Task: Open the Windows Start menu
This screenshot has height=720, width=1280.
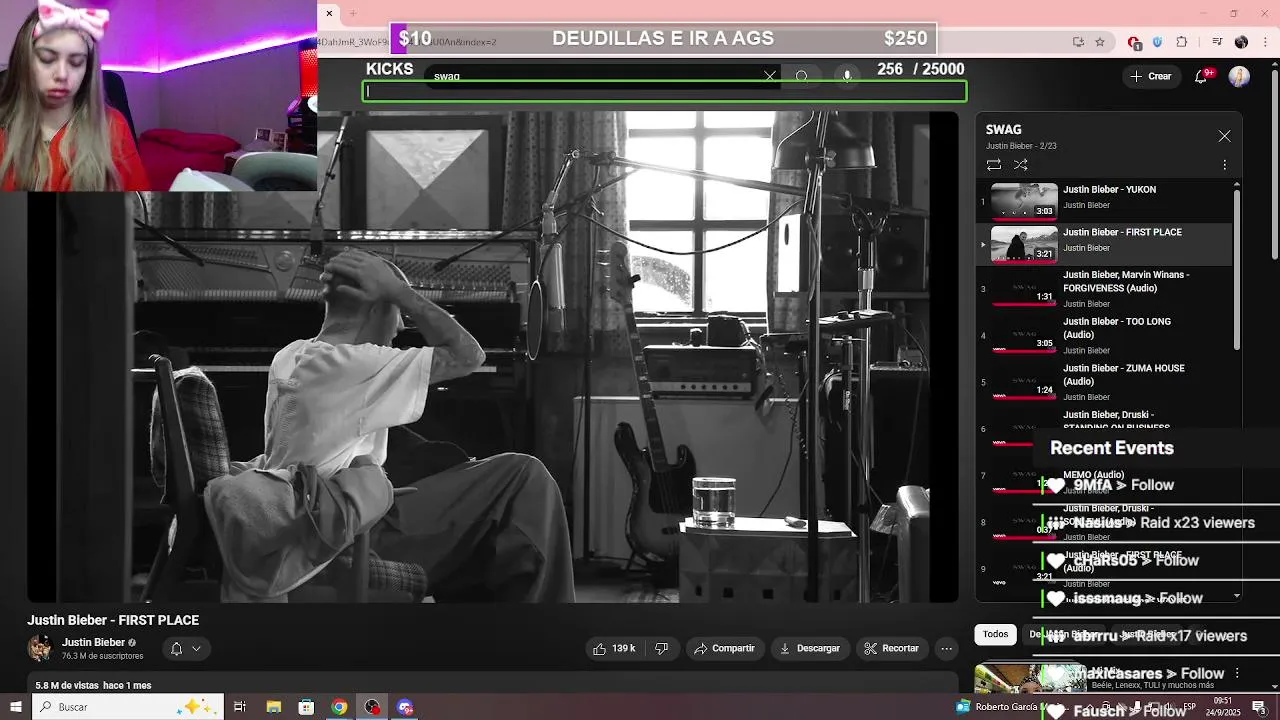Action: (x=15, y=707)
